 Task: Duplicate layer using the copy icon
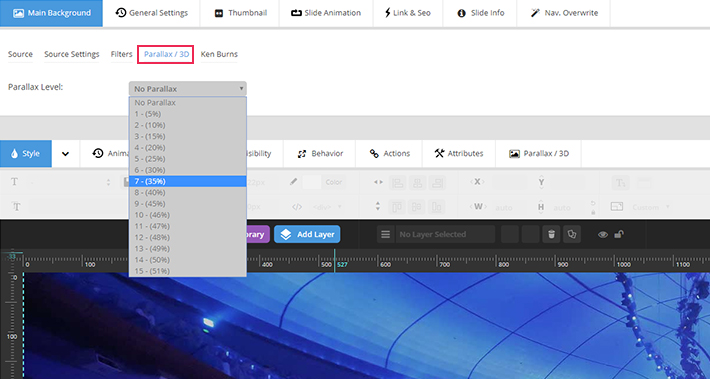[x=572, y=234]
